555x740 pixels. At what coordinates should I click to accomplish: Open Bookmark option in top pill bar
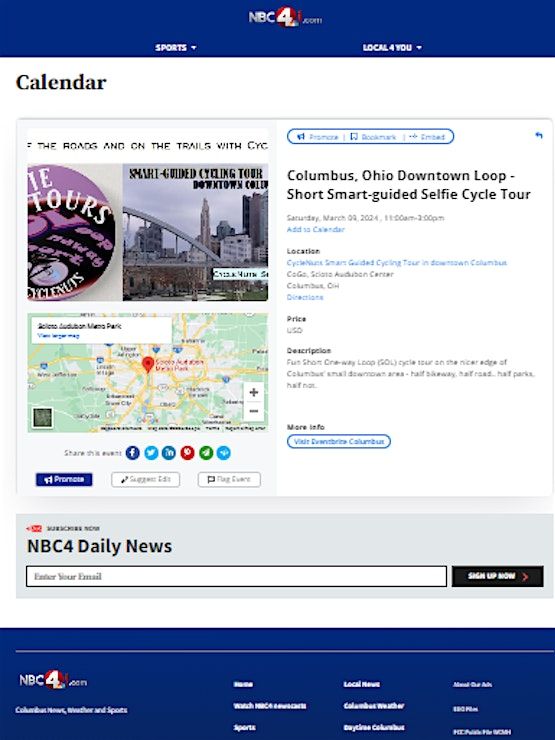pyautogui.click(x=373, y=137)
